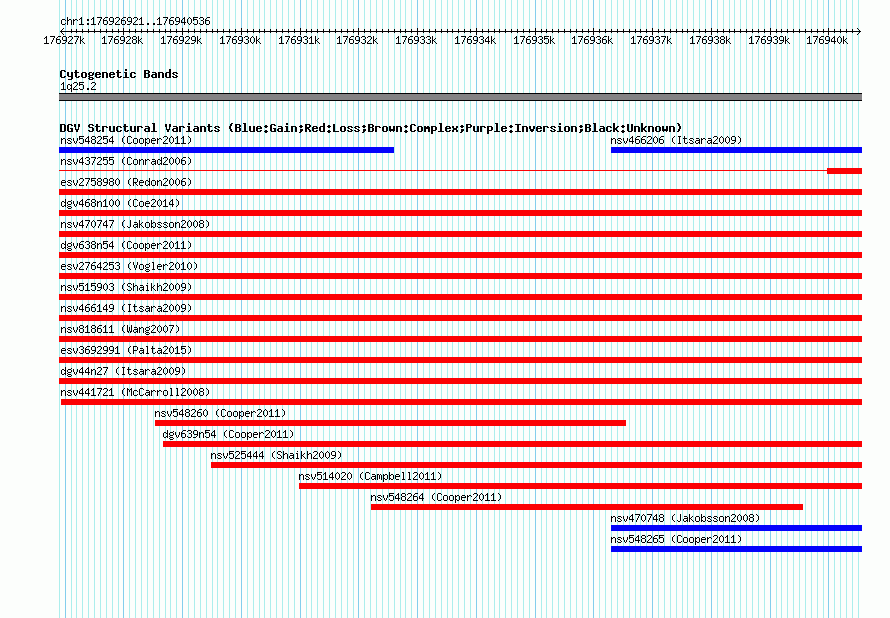The height and width of the screenshot is (618, 890).
Task: Select the gray cytogenetic band bar
Action: (460, 97)
